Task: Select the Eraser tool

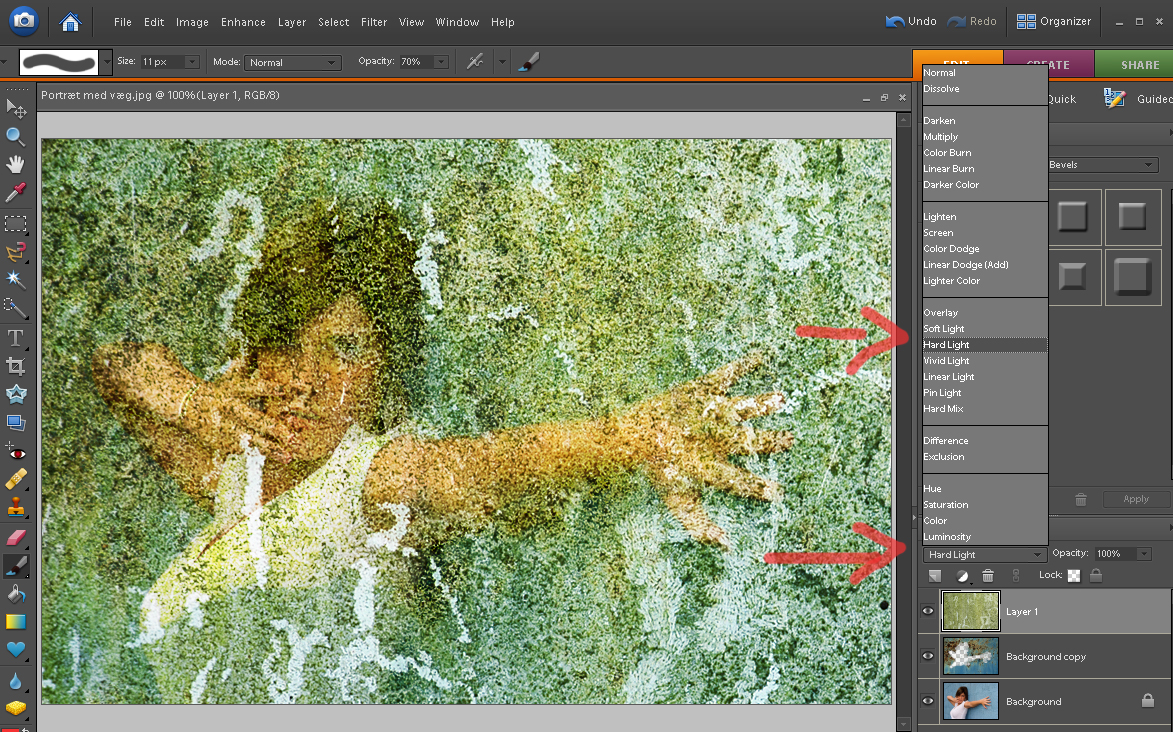Action: point(16,538)
